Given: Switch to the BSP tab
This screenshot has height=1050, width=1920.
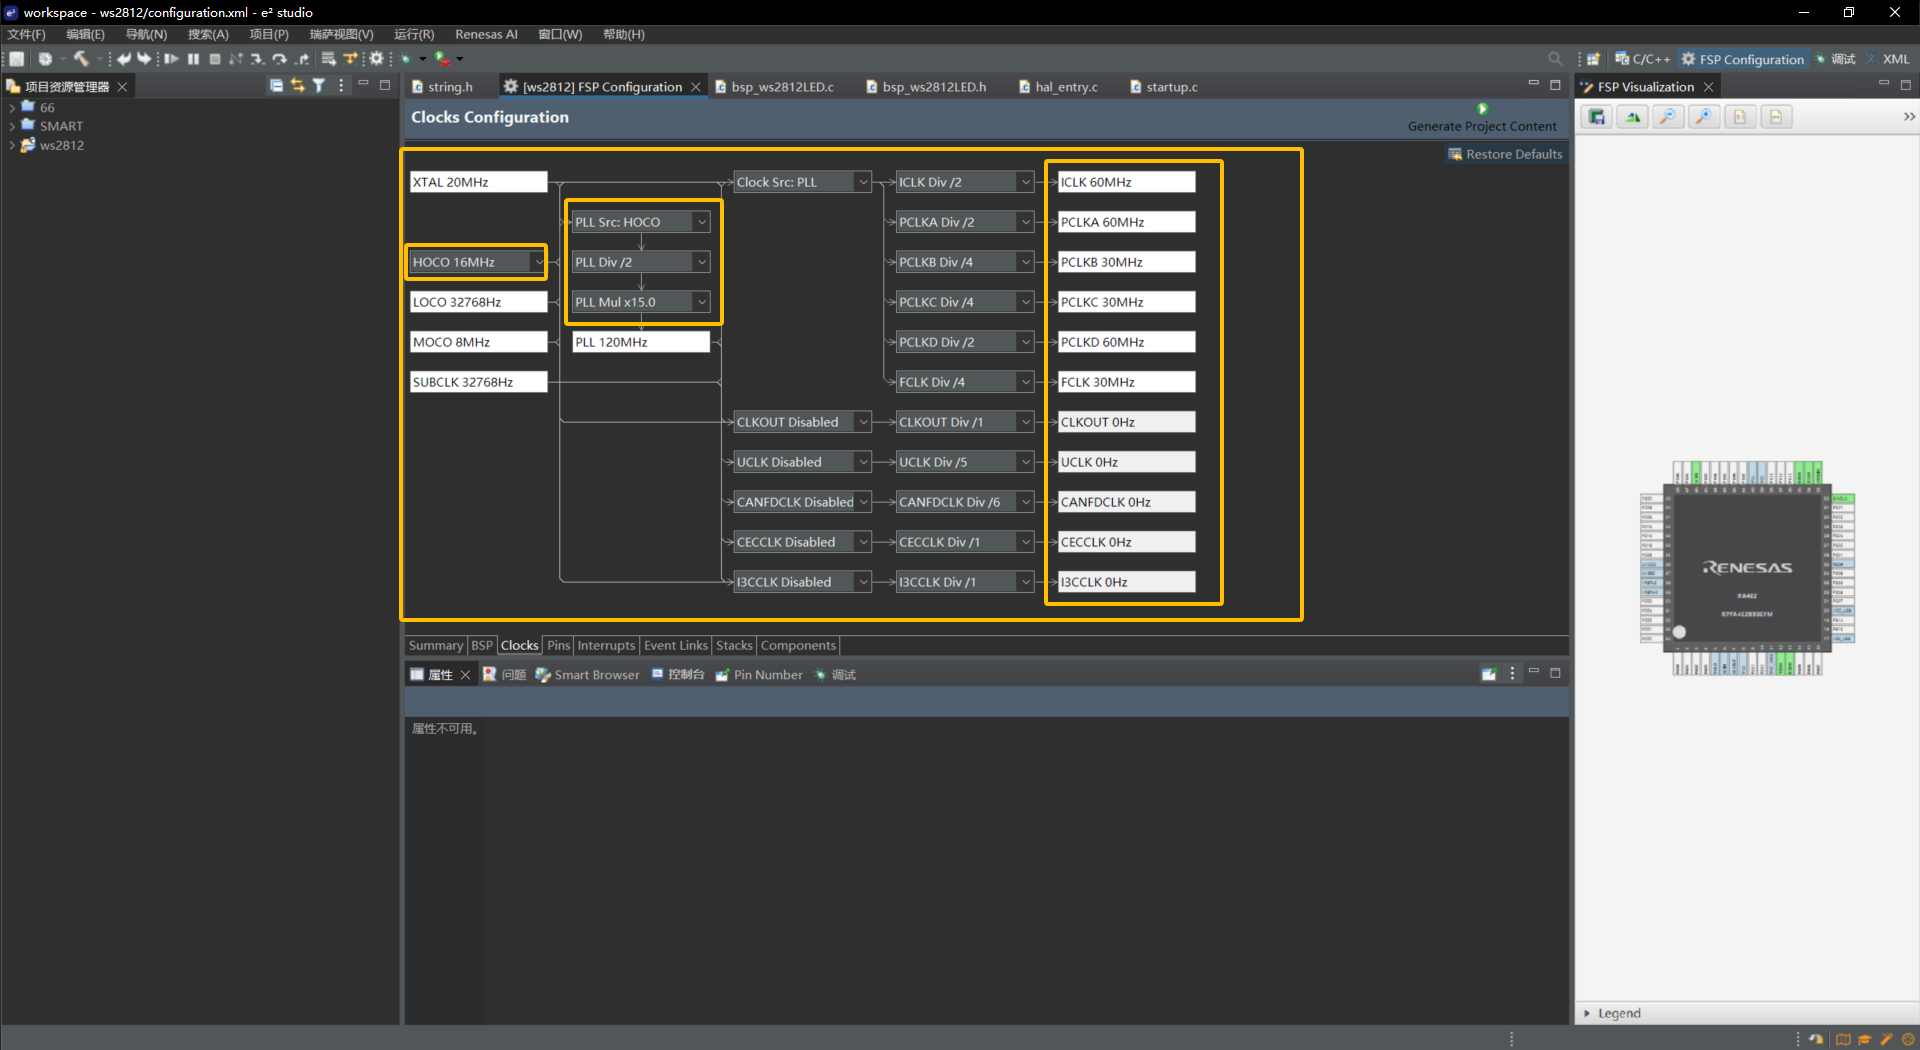Looking at the screenshot, I should [482, 645].
